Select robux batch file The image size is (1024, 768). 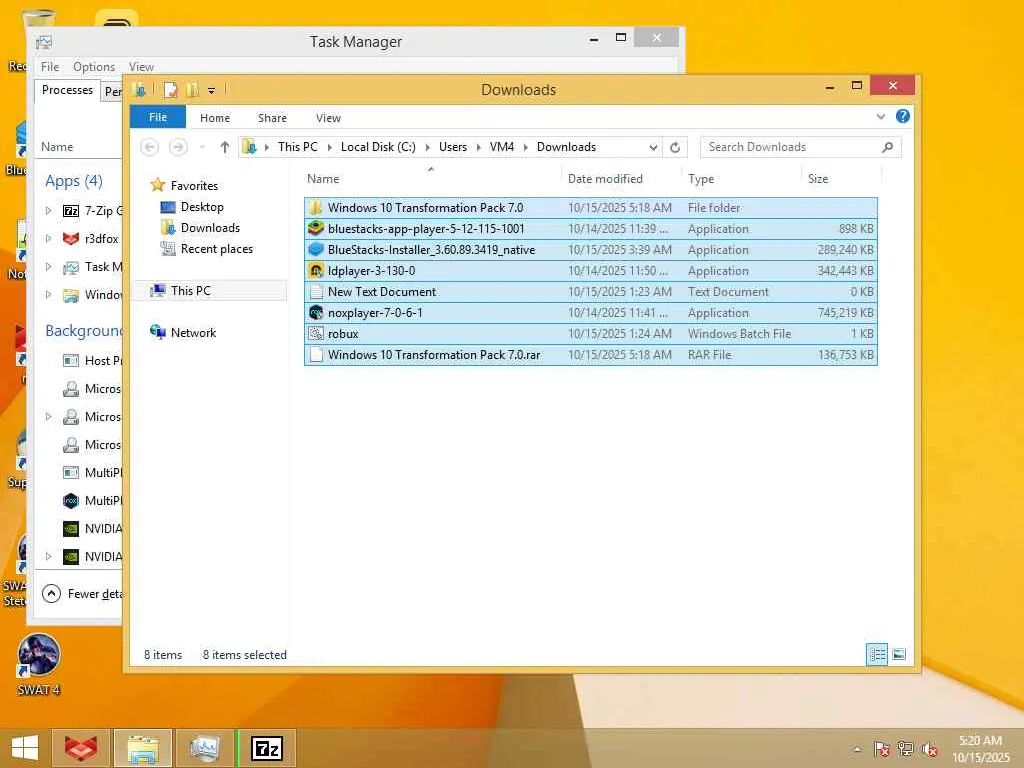590,334
